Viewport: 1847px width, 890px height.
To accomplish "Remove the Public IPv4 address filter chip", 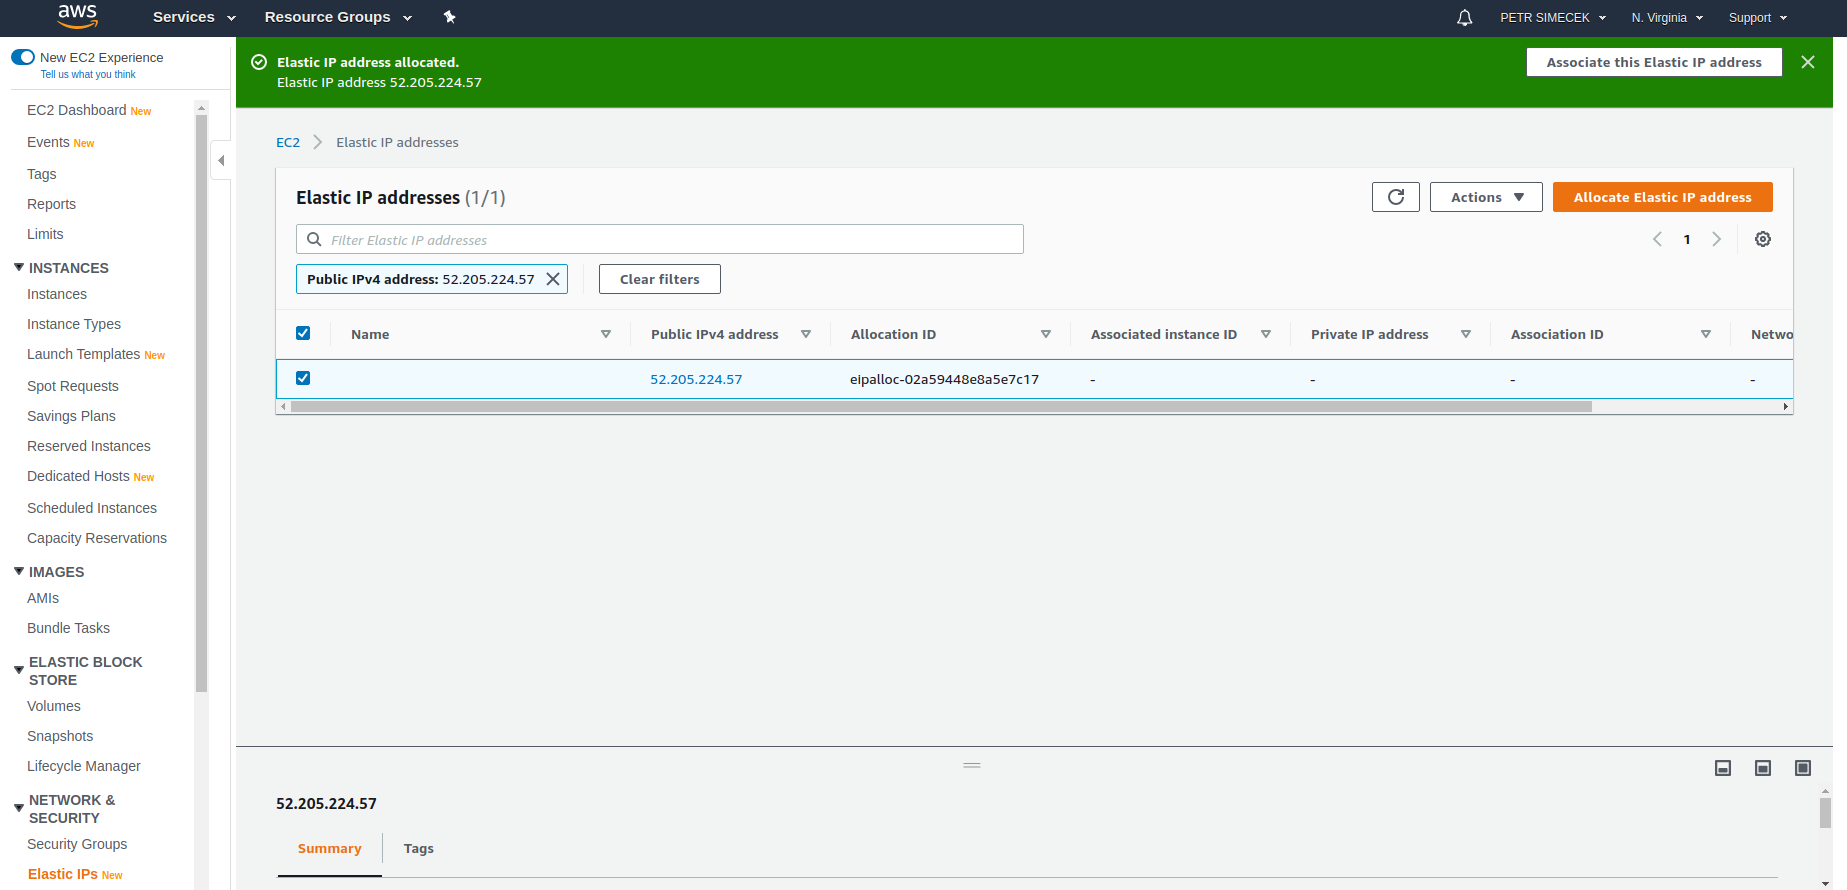I will (552, 279).
